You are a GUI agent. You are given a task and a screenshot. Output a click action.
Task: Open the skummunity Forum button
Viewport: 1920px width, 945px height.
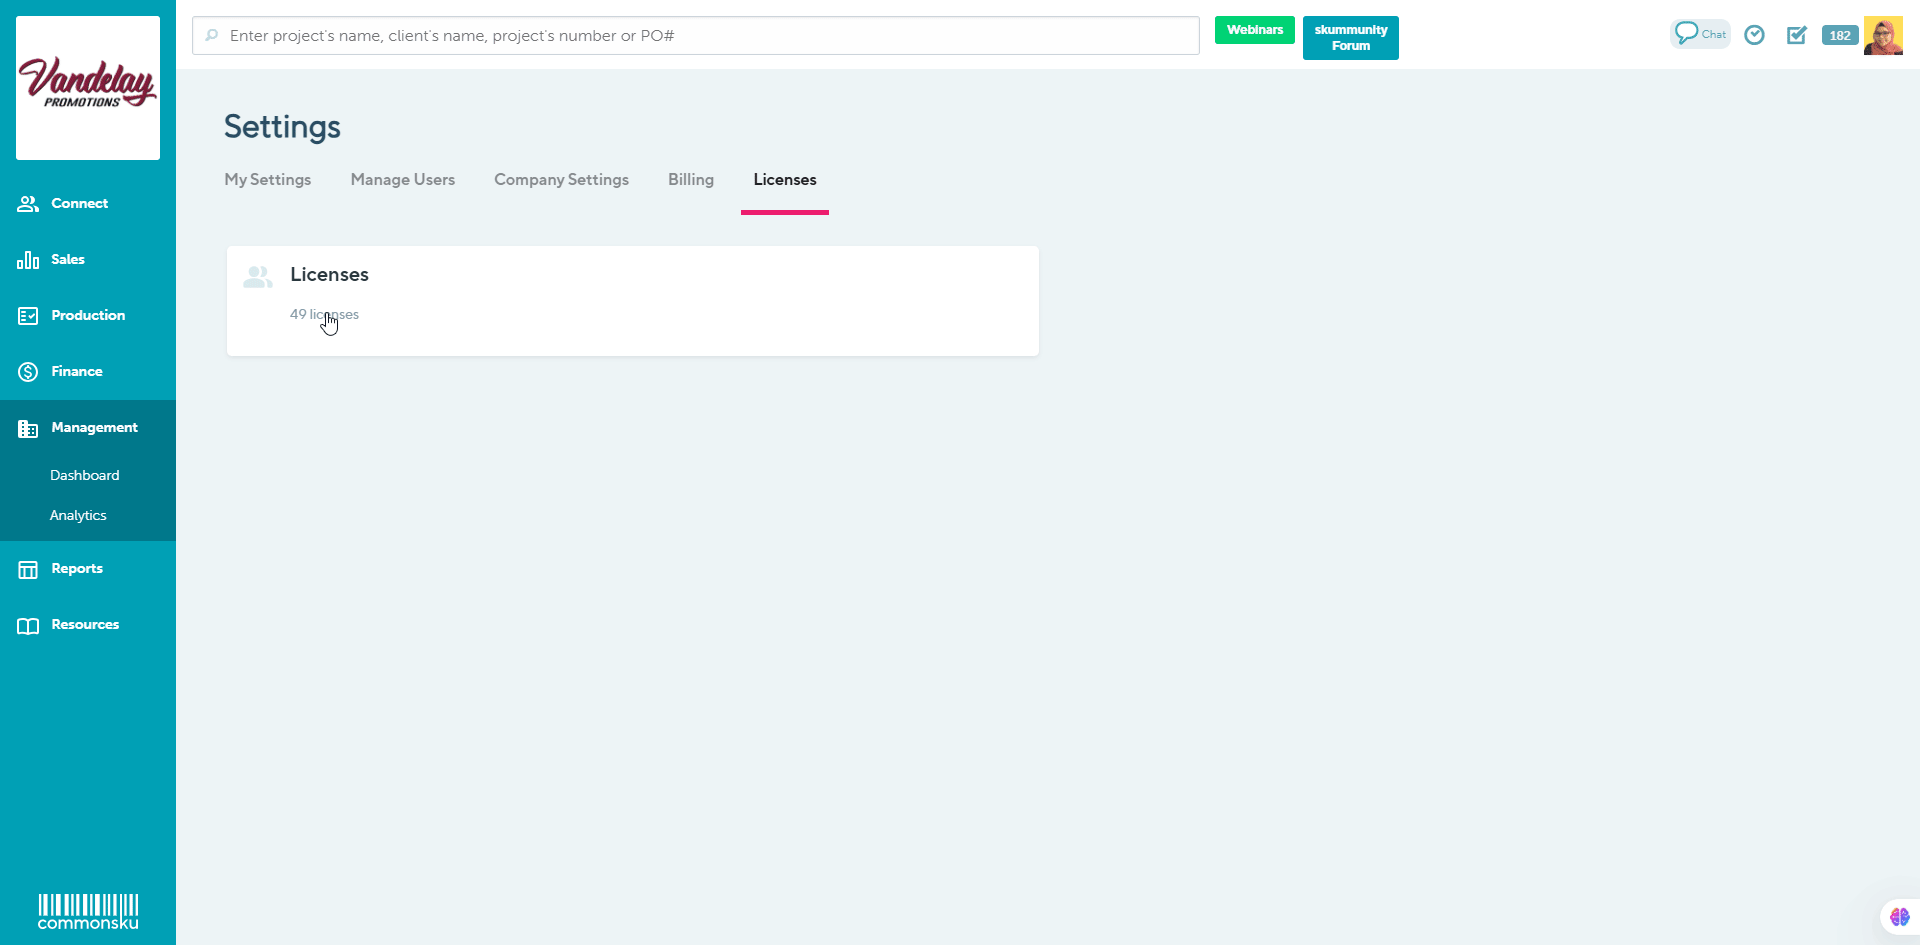point(1350,38)
